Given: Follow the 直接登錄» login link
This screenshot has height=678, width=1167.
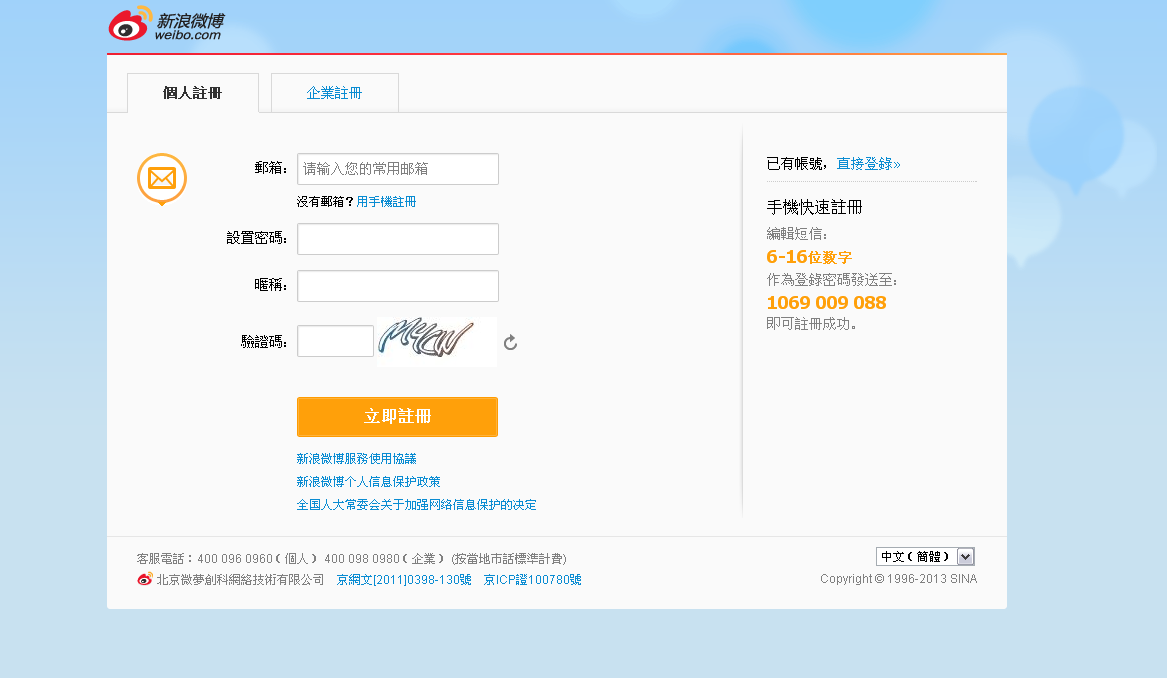Looking at the screenshot, I should [869, 164].
